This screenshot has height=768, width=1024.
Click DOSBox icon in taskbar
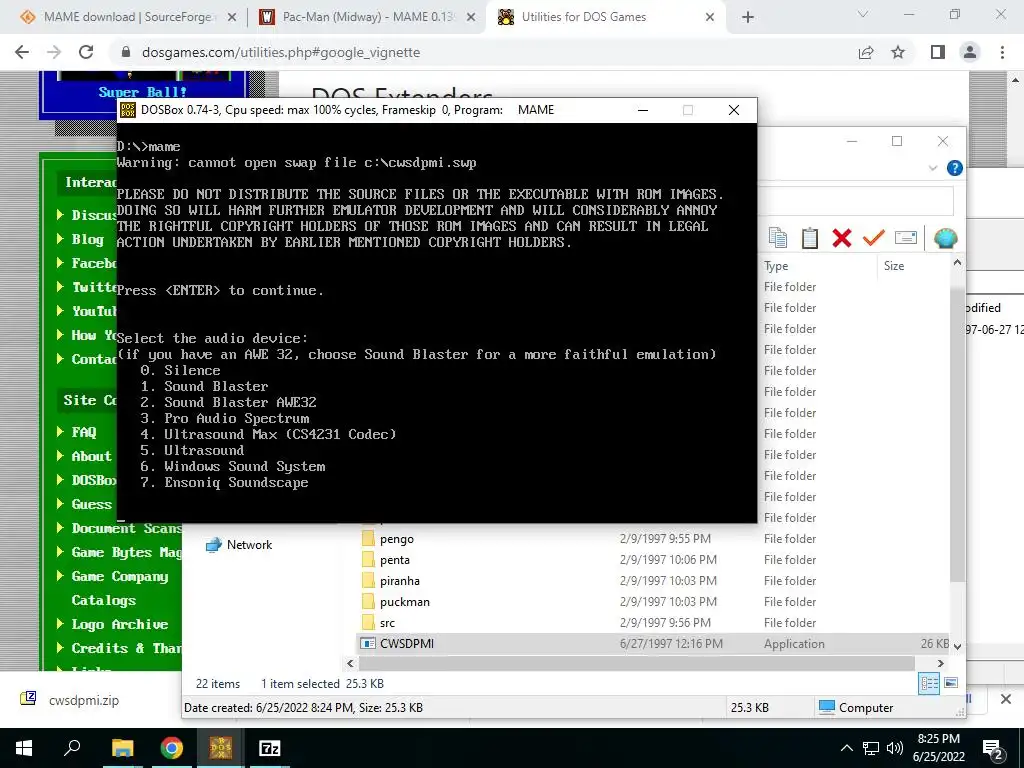tap(221, 748)
